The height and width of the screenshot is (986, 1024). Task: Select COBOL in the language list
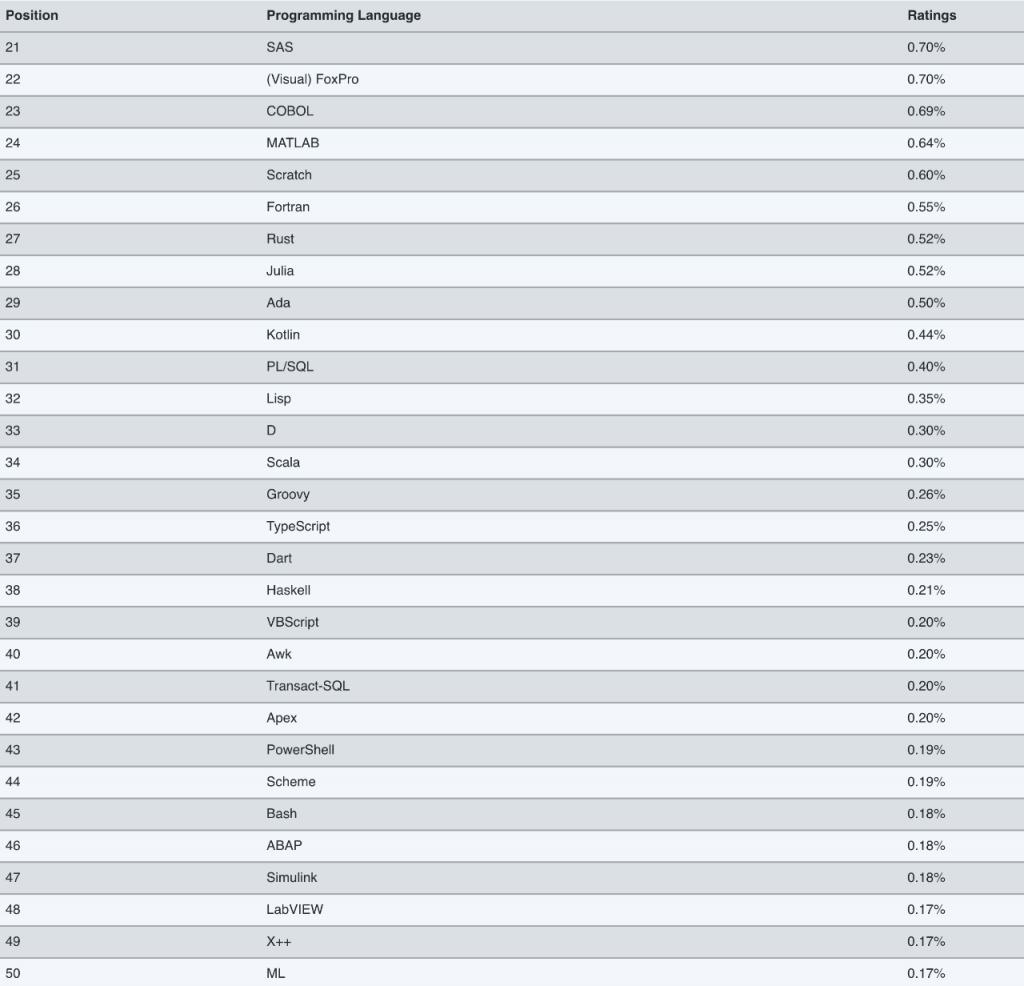(x=289, y=111)
